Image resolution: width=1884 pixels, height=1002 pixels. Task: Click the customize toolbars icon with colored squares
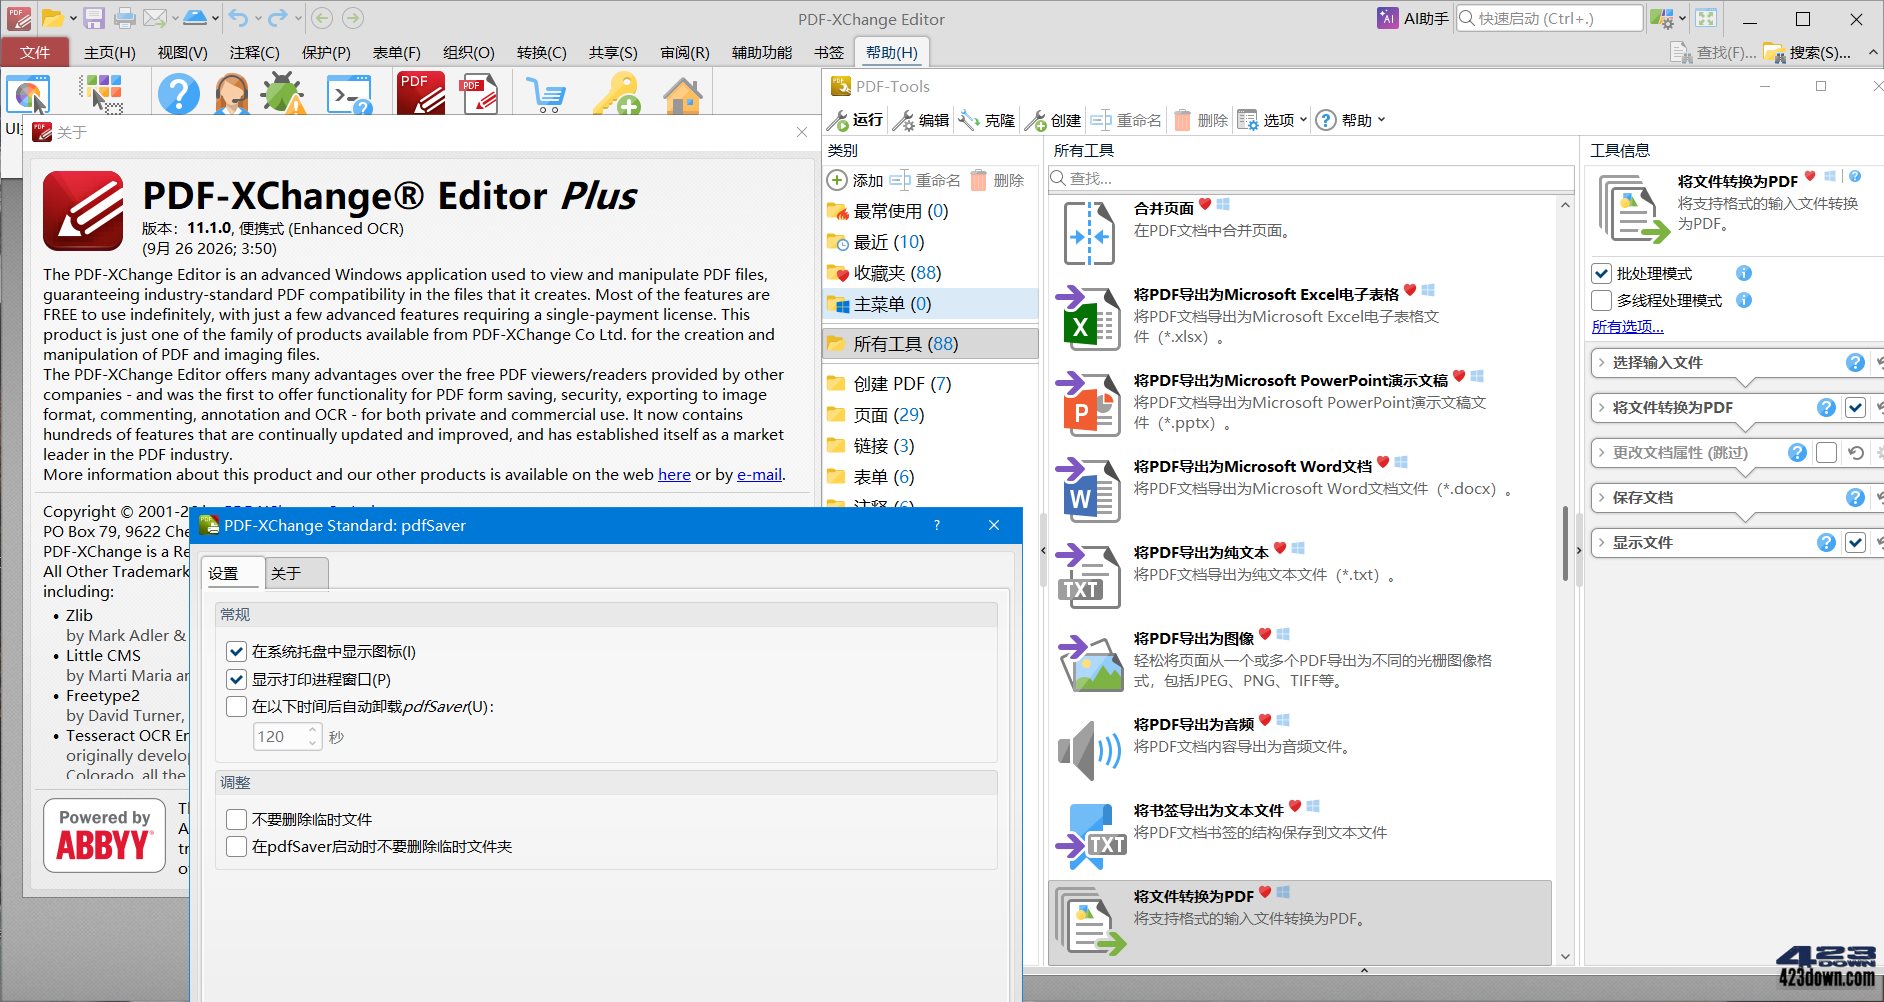(102, 92)
